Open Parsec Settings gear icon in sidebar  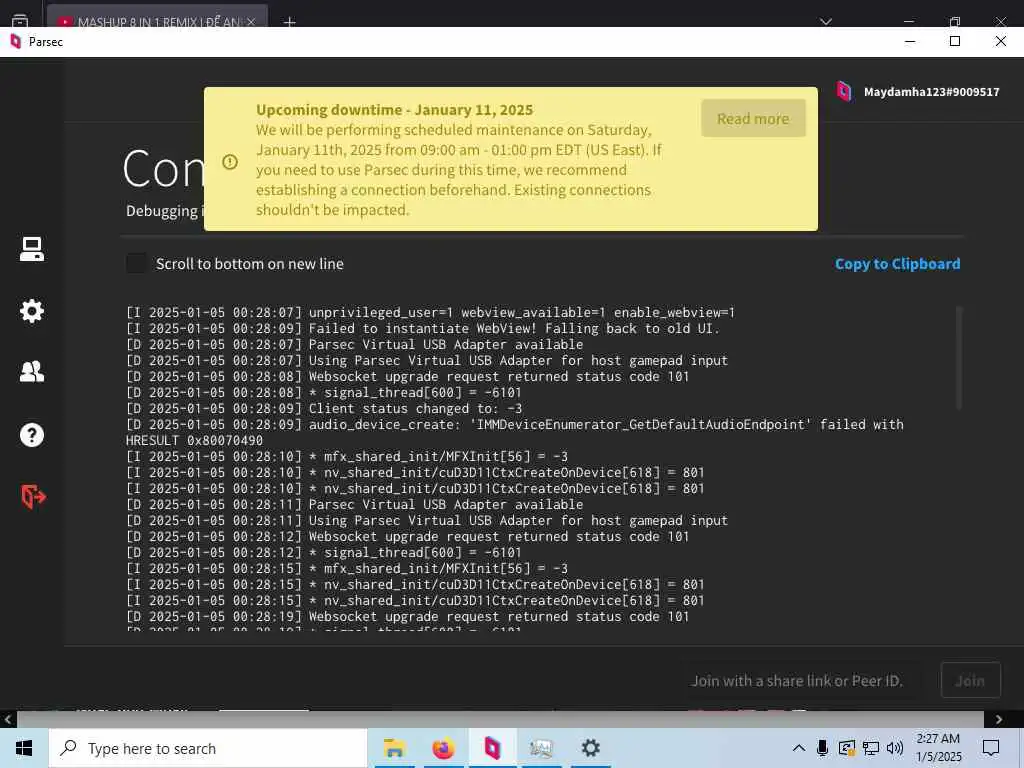coord(31,311)
